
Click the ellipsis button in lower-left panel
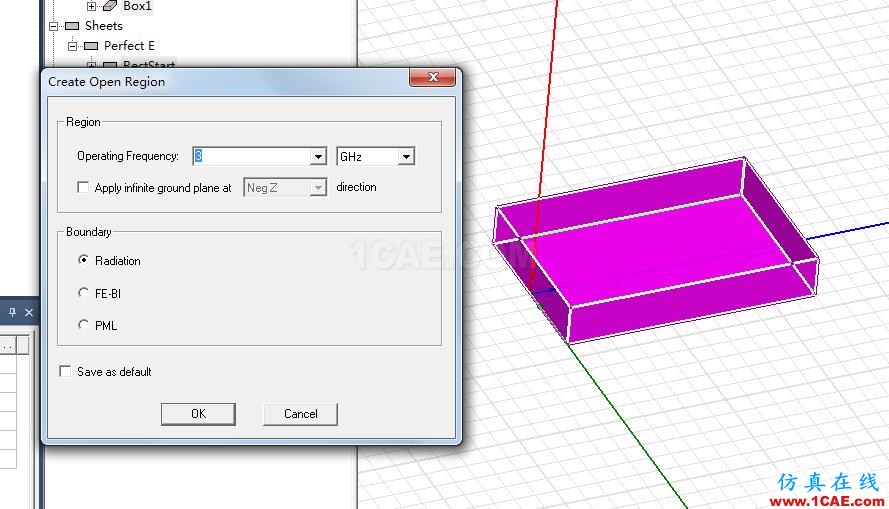[x=7, y=345]
